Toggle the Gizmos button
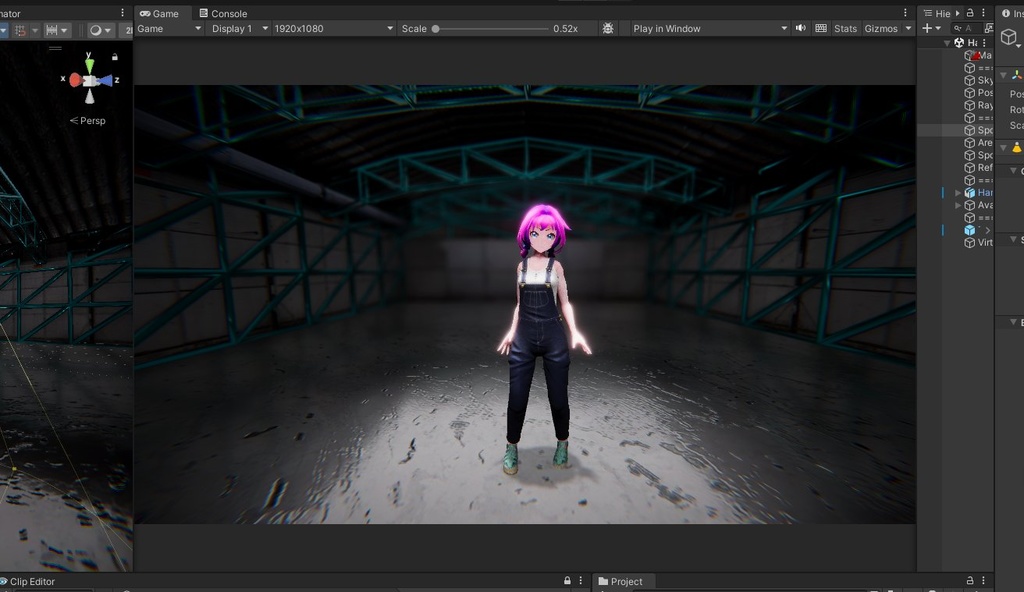The width and height of the screenshot is (1024, 592). click(x=881, y=29)
